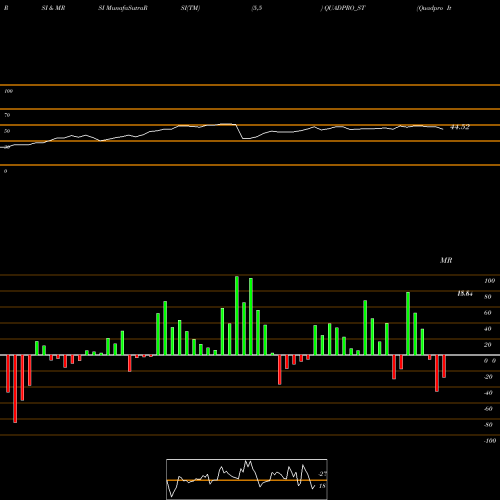This screenshot has width=500, height=500.
Task: Click the -40 label on MR axis
Action: click(488, 393)
